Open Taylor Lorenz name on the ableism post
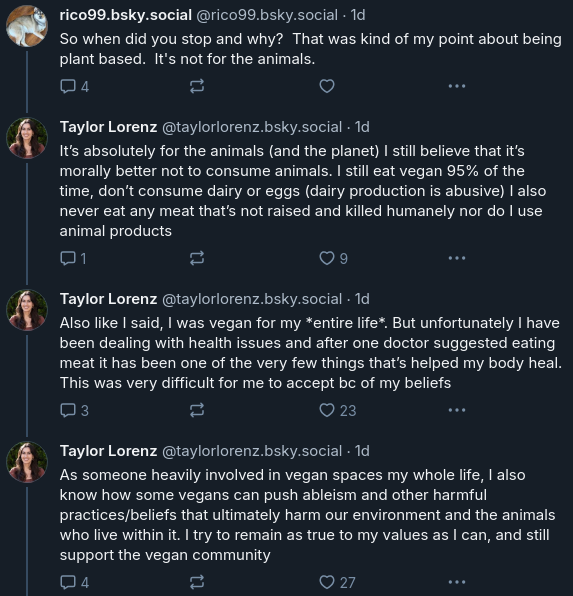573x596 pixels. click(108, 451)
